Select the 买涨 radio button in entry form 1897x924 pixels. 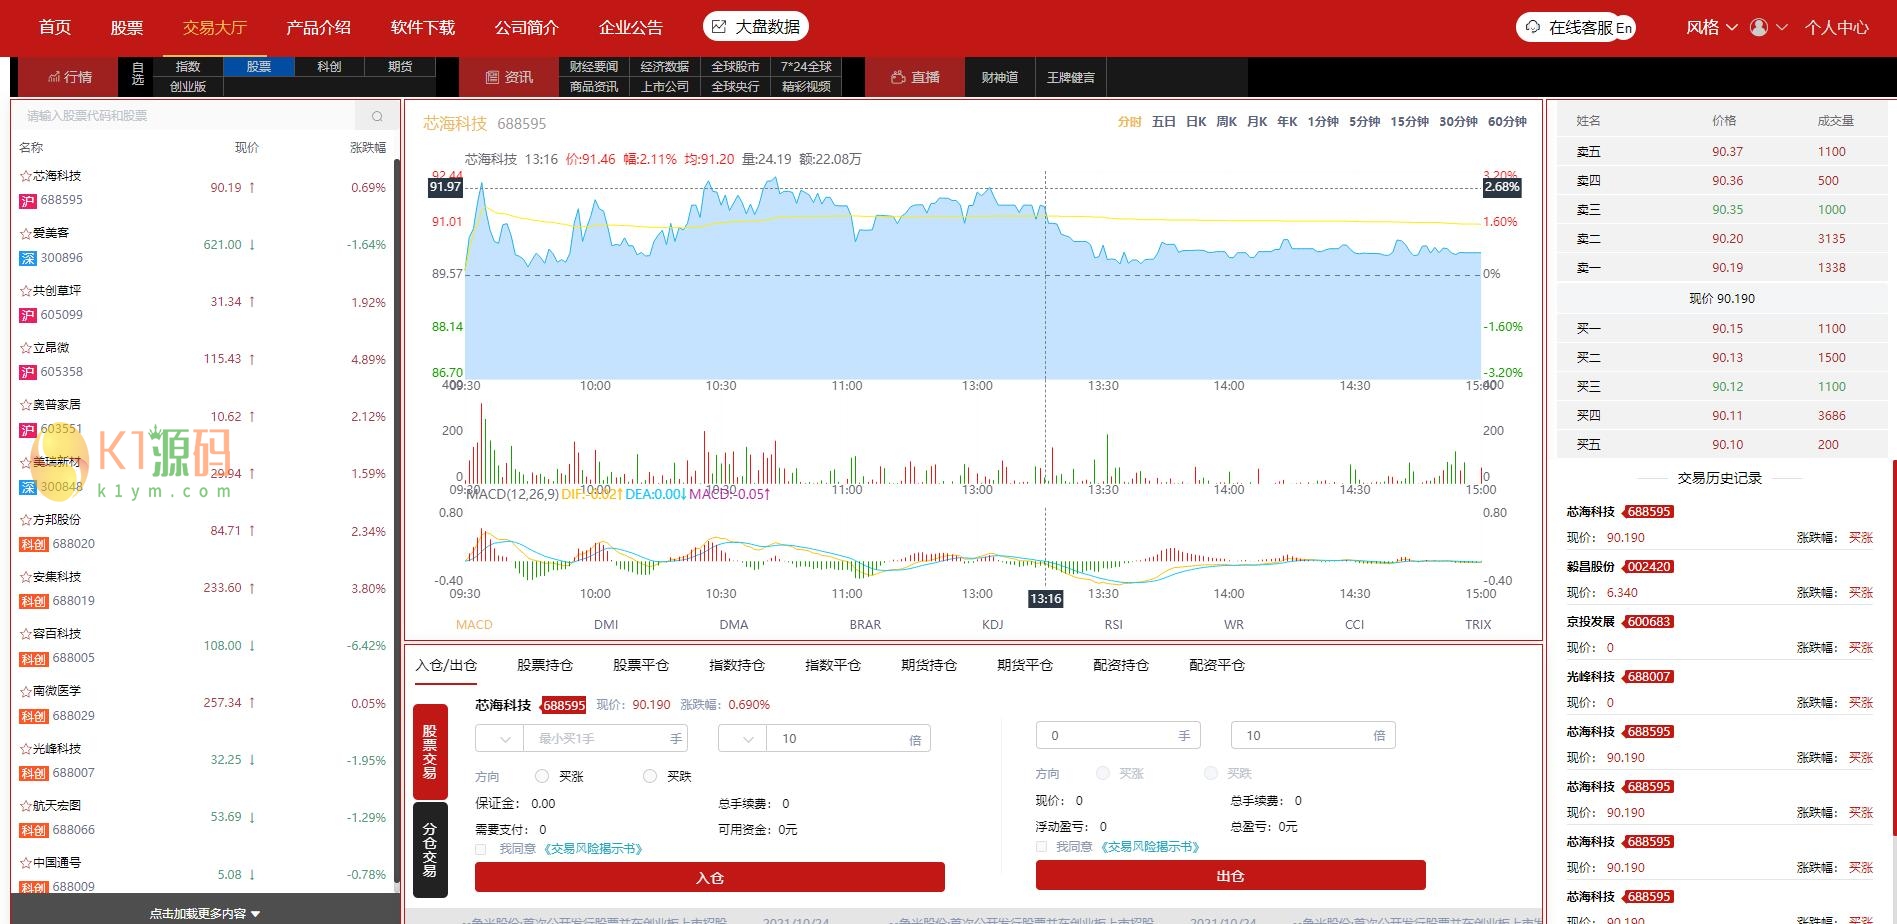coord(542,776)
